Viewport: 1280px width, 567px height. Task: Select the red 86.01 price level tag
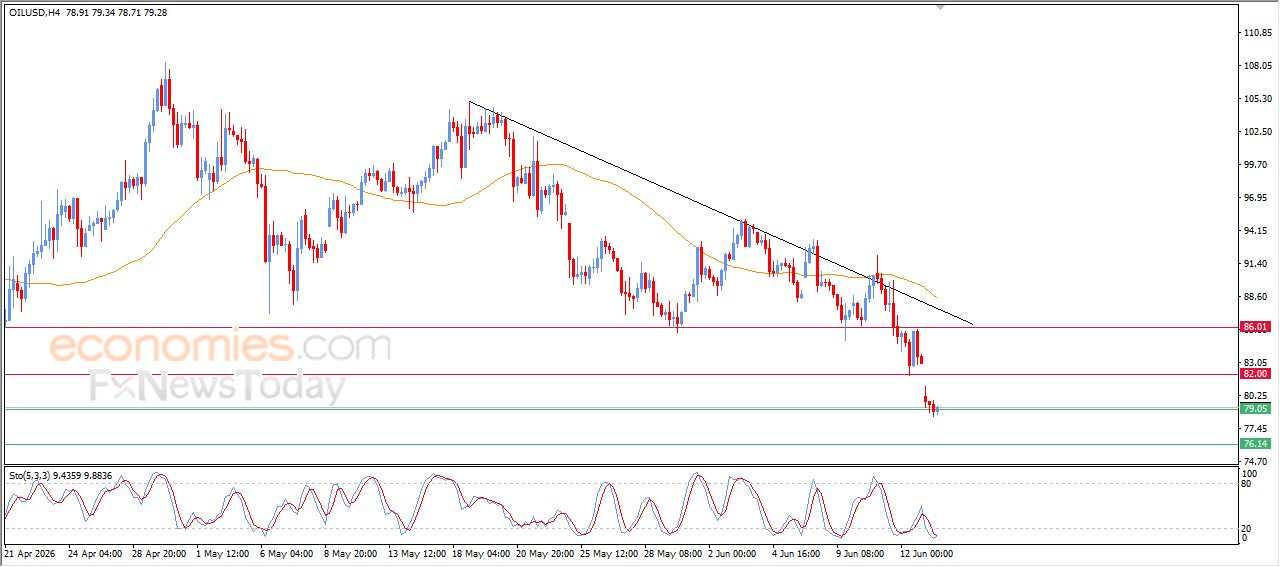1255,327
